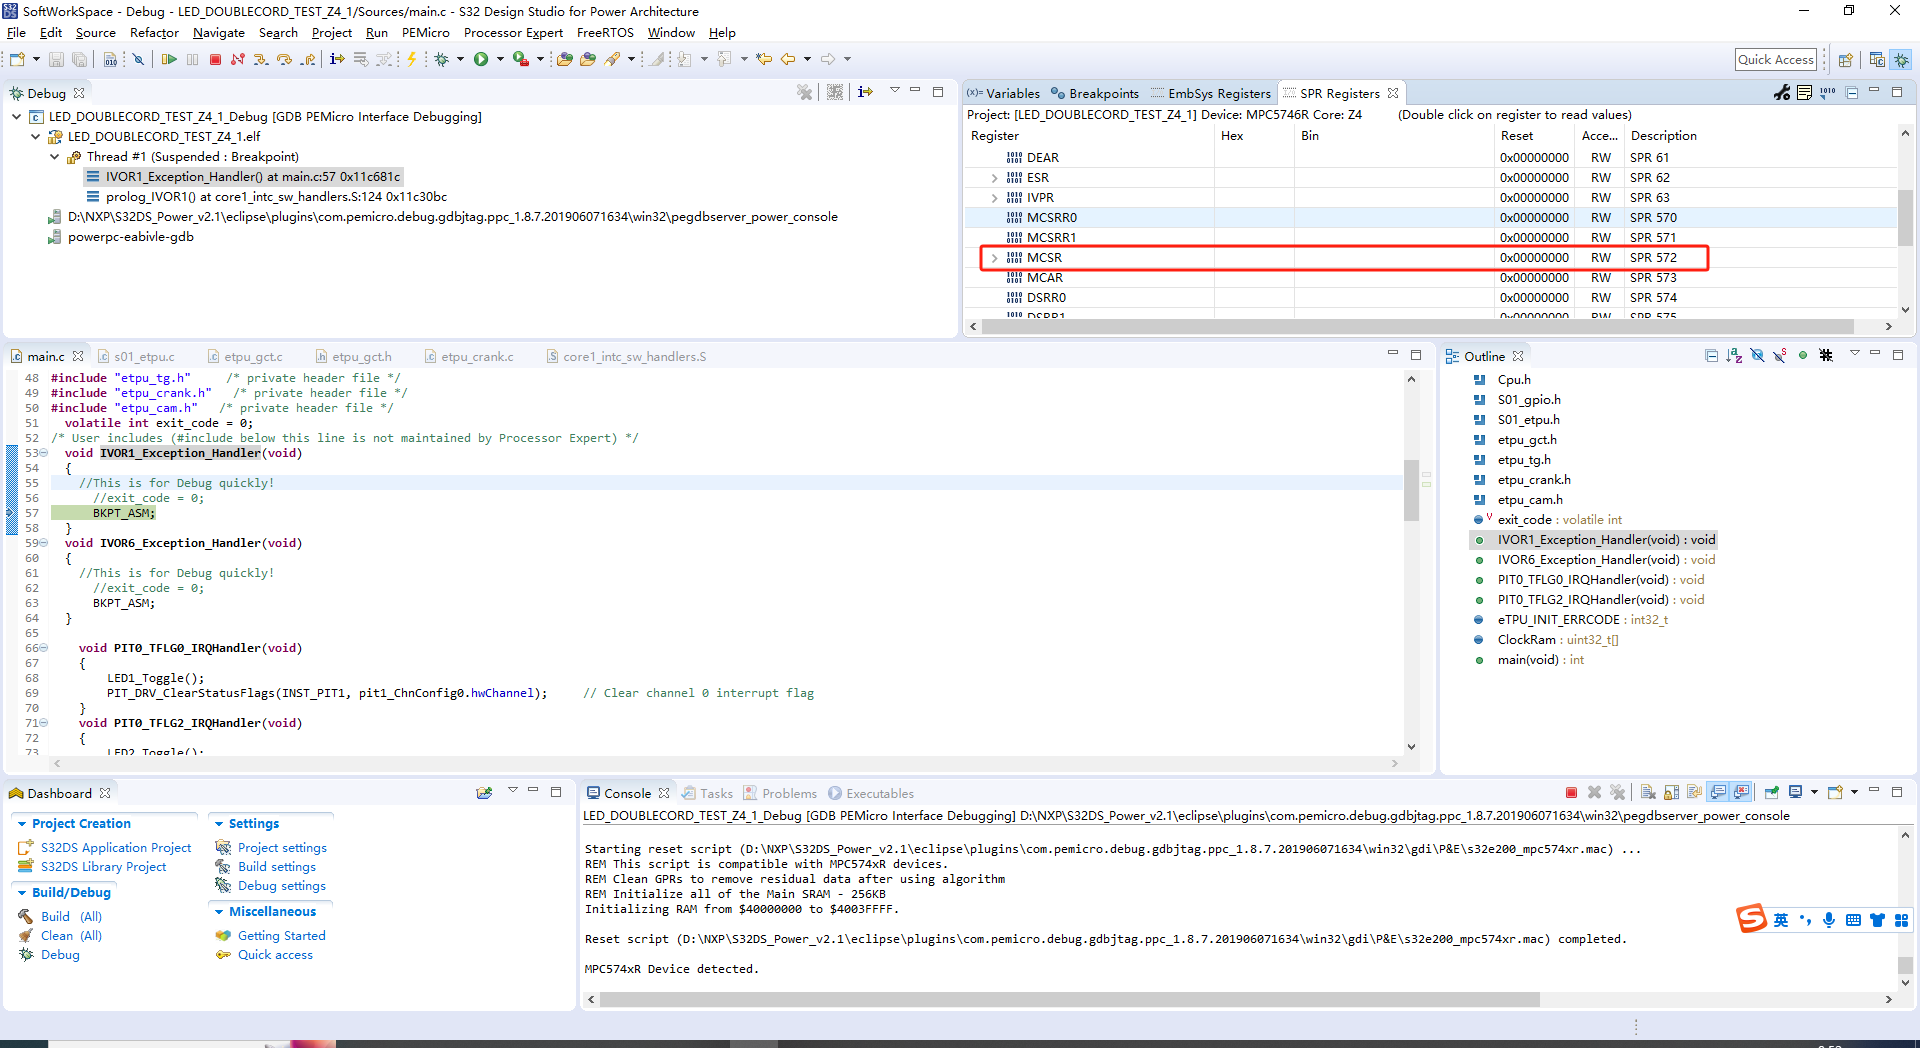This screenshot has height=1048, width=1920.
Task: Collapse the Thread #1 tree node
Action: (55, 157)
